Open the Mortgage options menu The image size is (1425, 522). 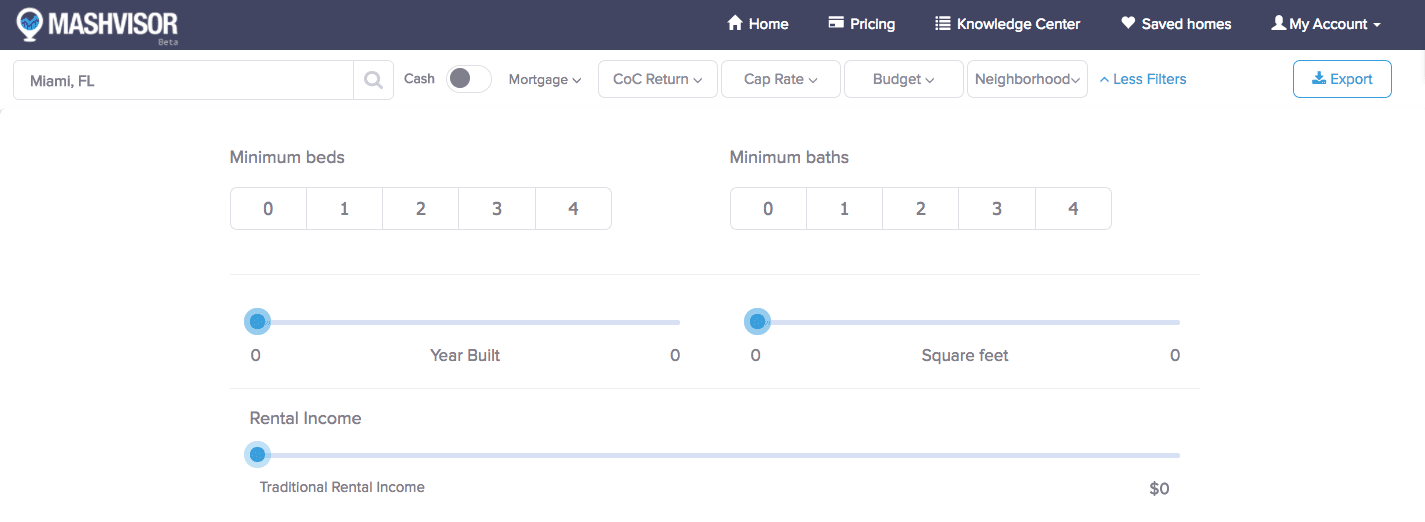(544, 79)
